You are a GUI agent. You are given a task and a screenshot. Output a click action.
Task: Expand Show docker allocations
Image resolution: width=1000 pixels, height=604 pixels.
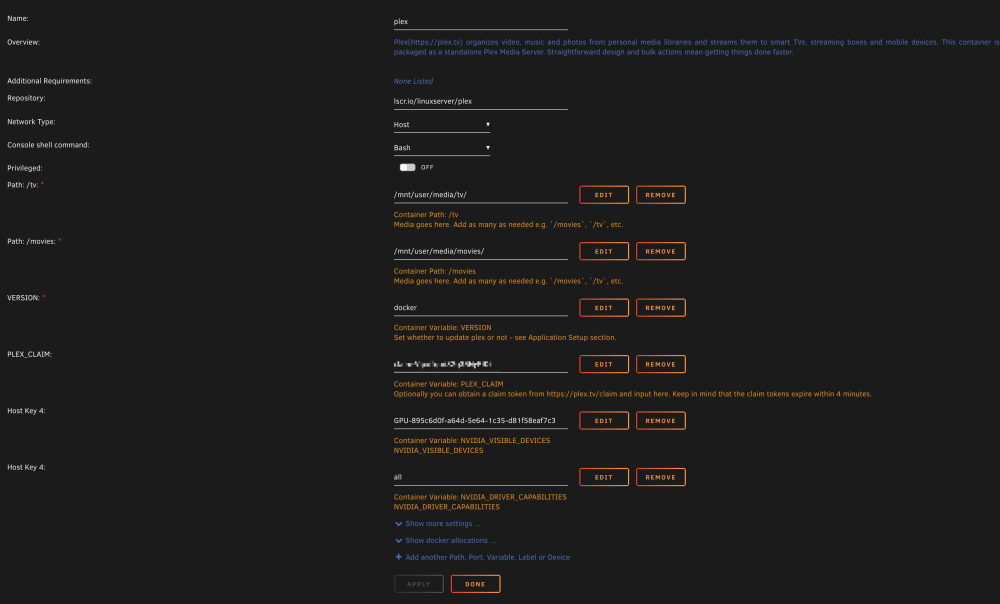tap(450, 540)
